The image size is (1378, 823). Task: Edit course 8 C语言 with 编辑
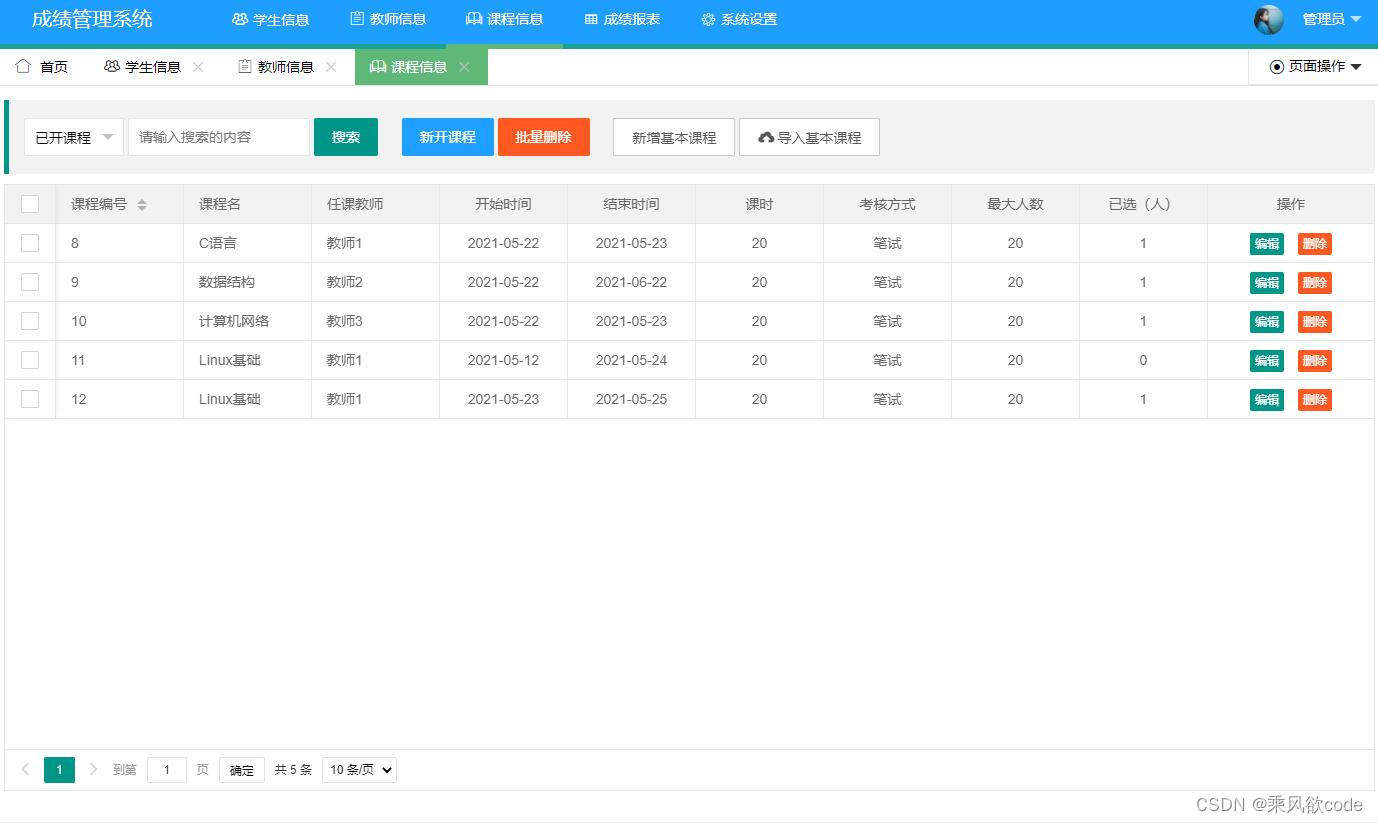coord(1267,243)
